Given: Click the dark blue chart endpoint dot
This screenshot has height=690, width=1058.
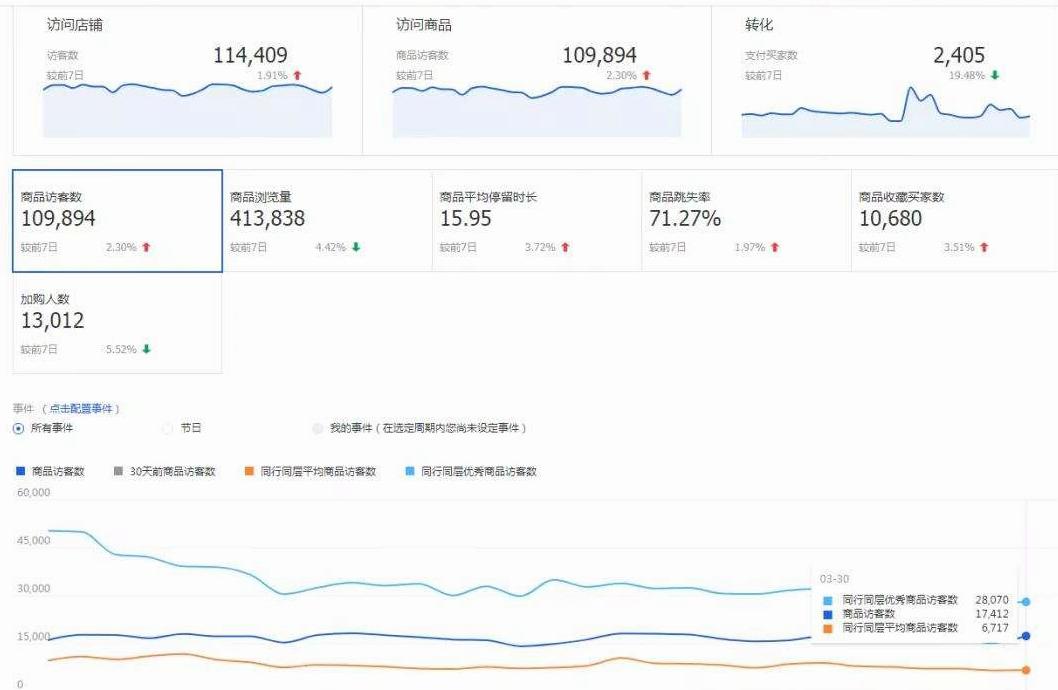Looking at the screenshot, I should pyautogui.click(x=1026, y=636).
